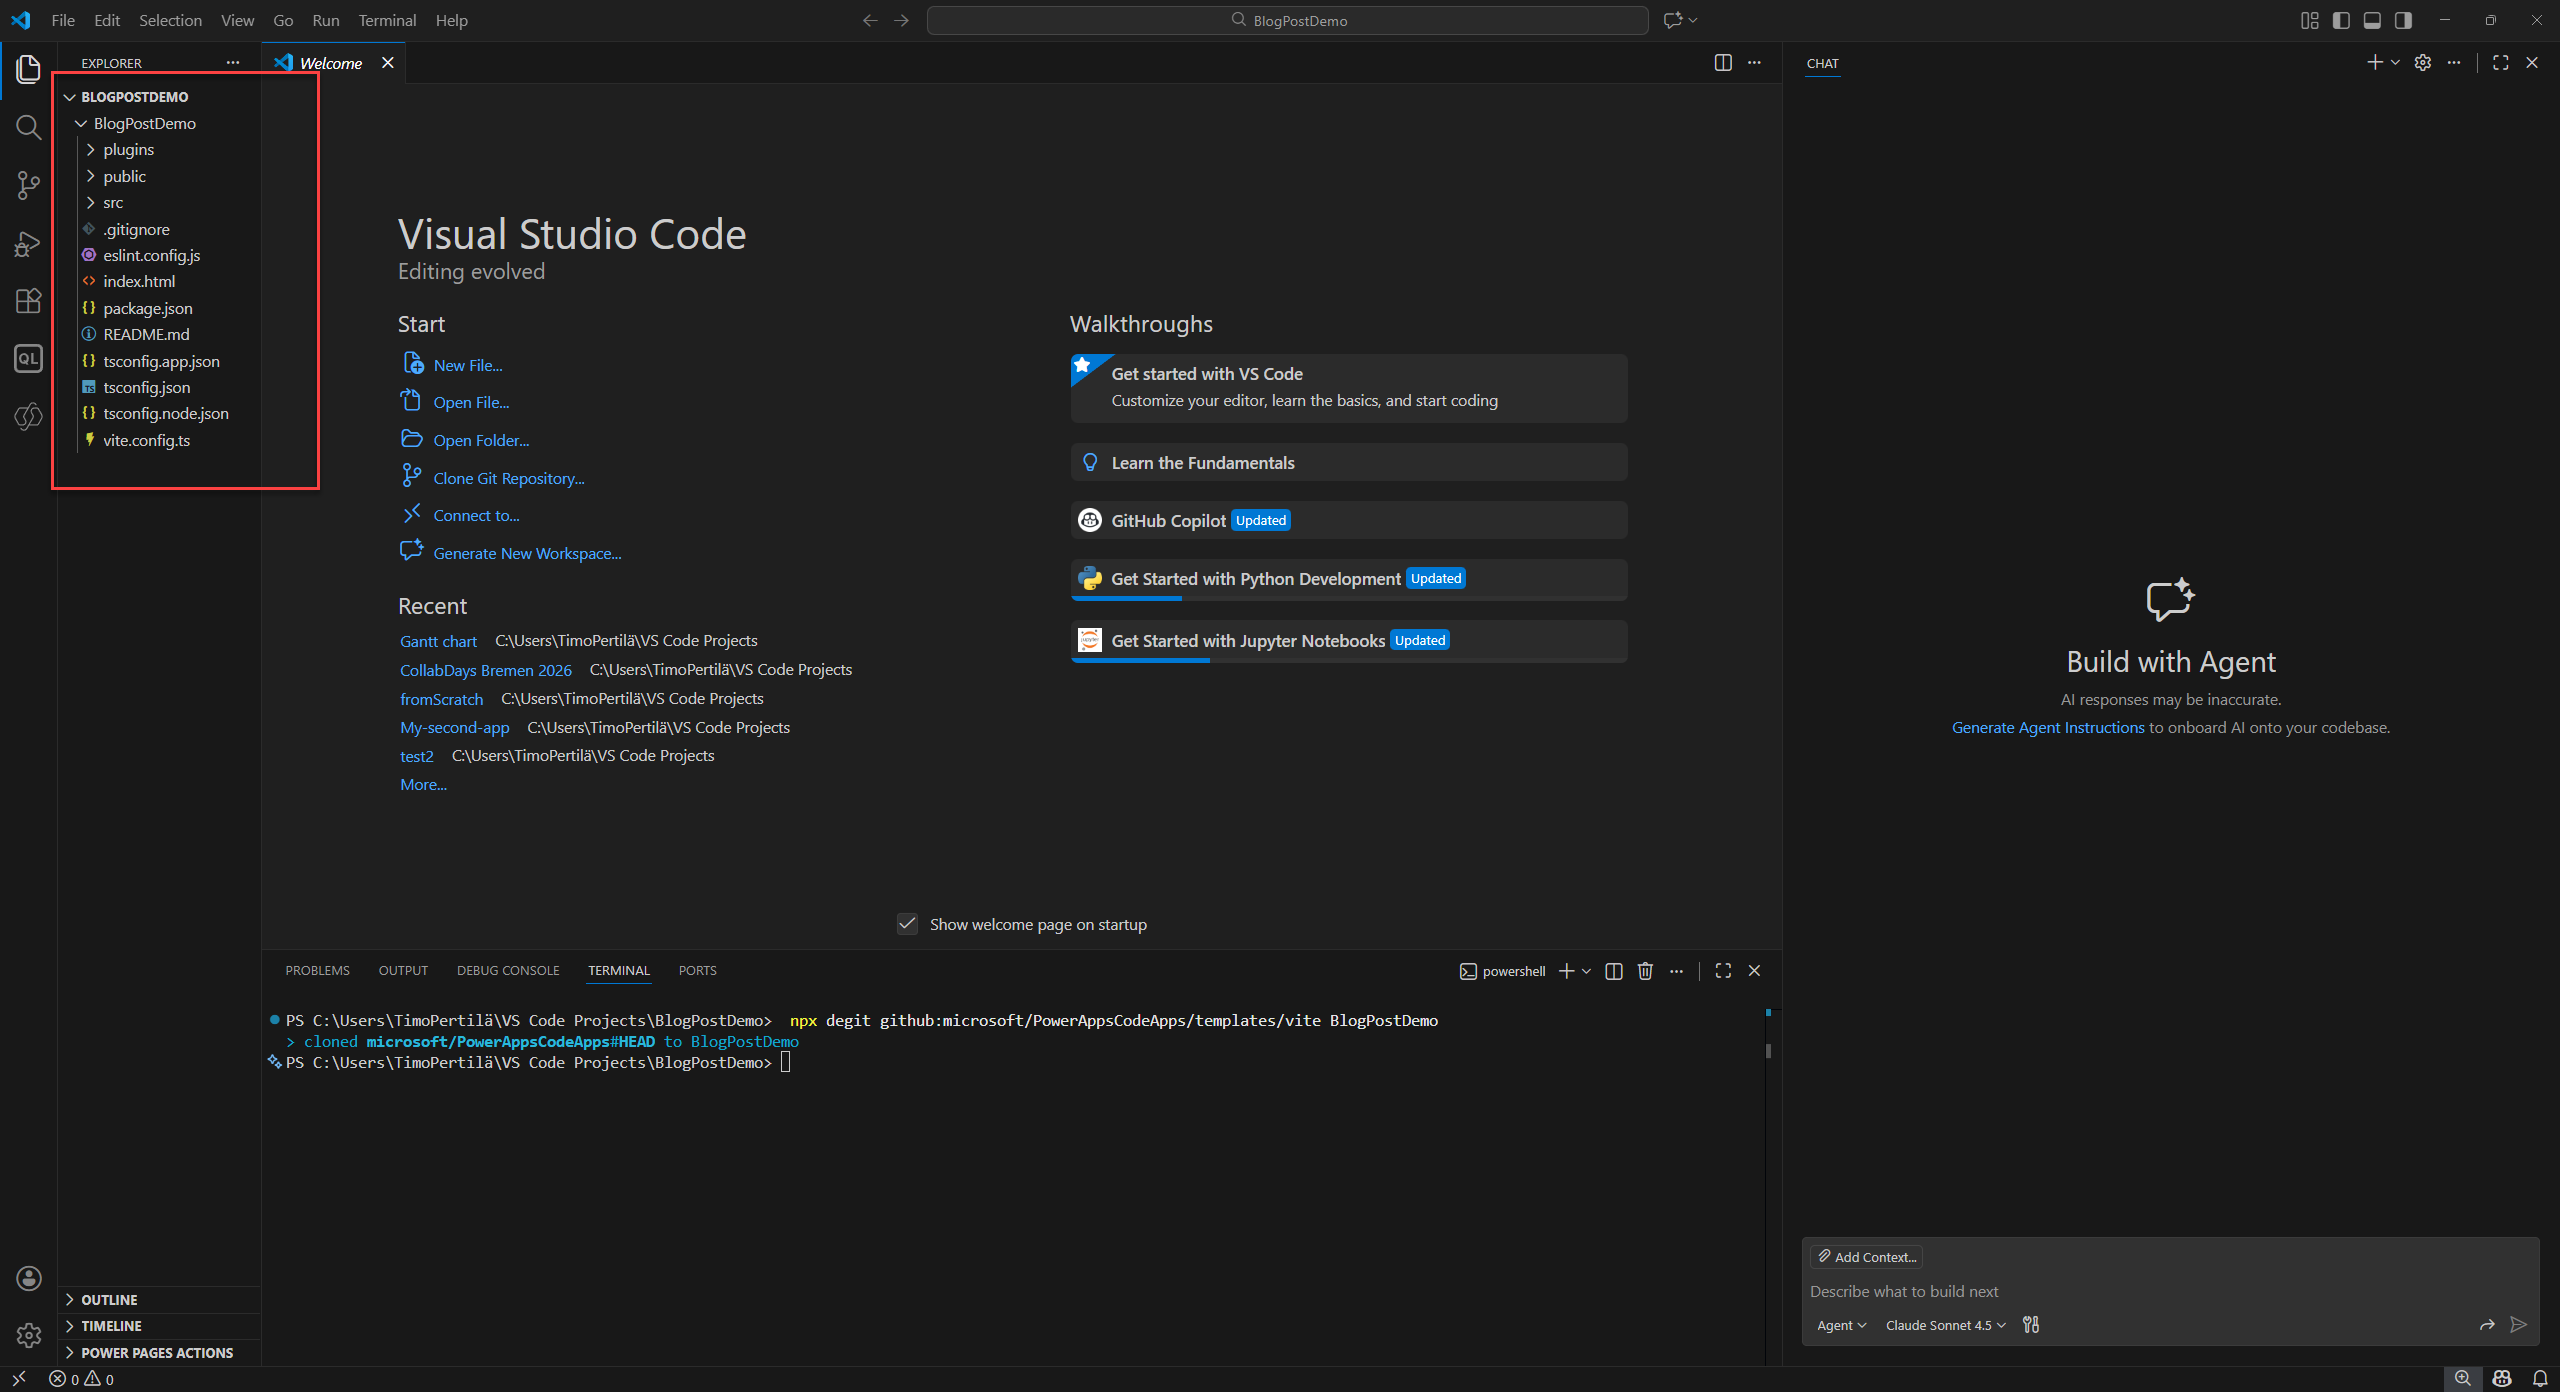Expand the plugins folder
This screenshot has height=1392, width=2560.
click(128, 150)
